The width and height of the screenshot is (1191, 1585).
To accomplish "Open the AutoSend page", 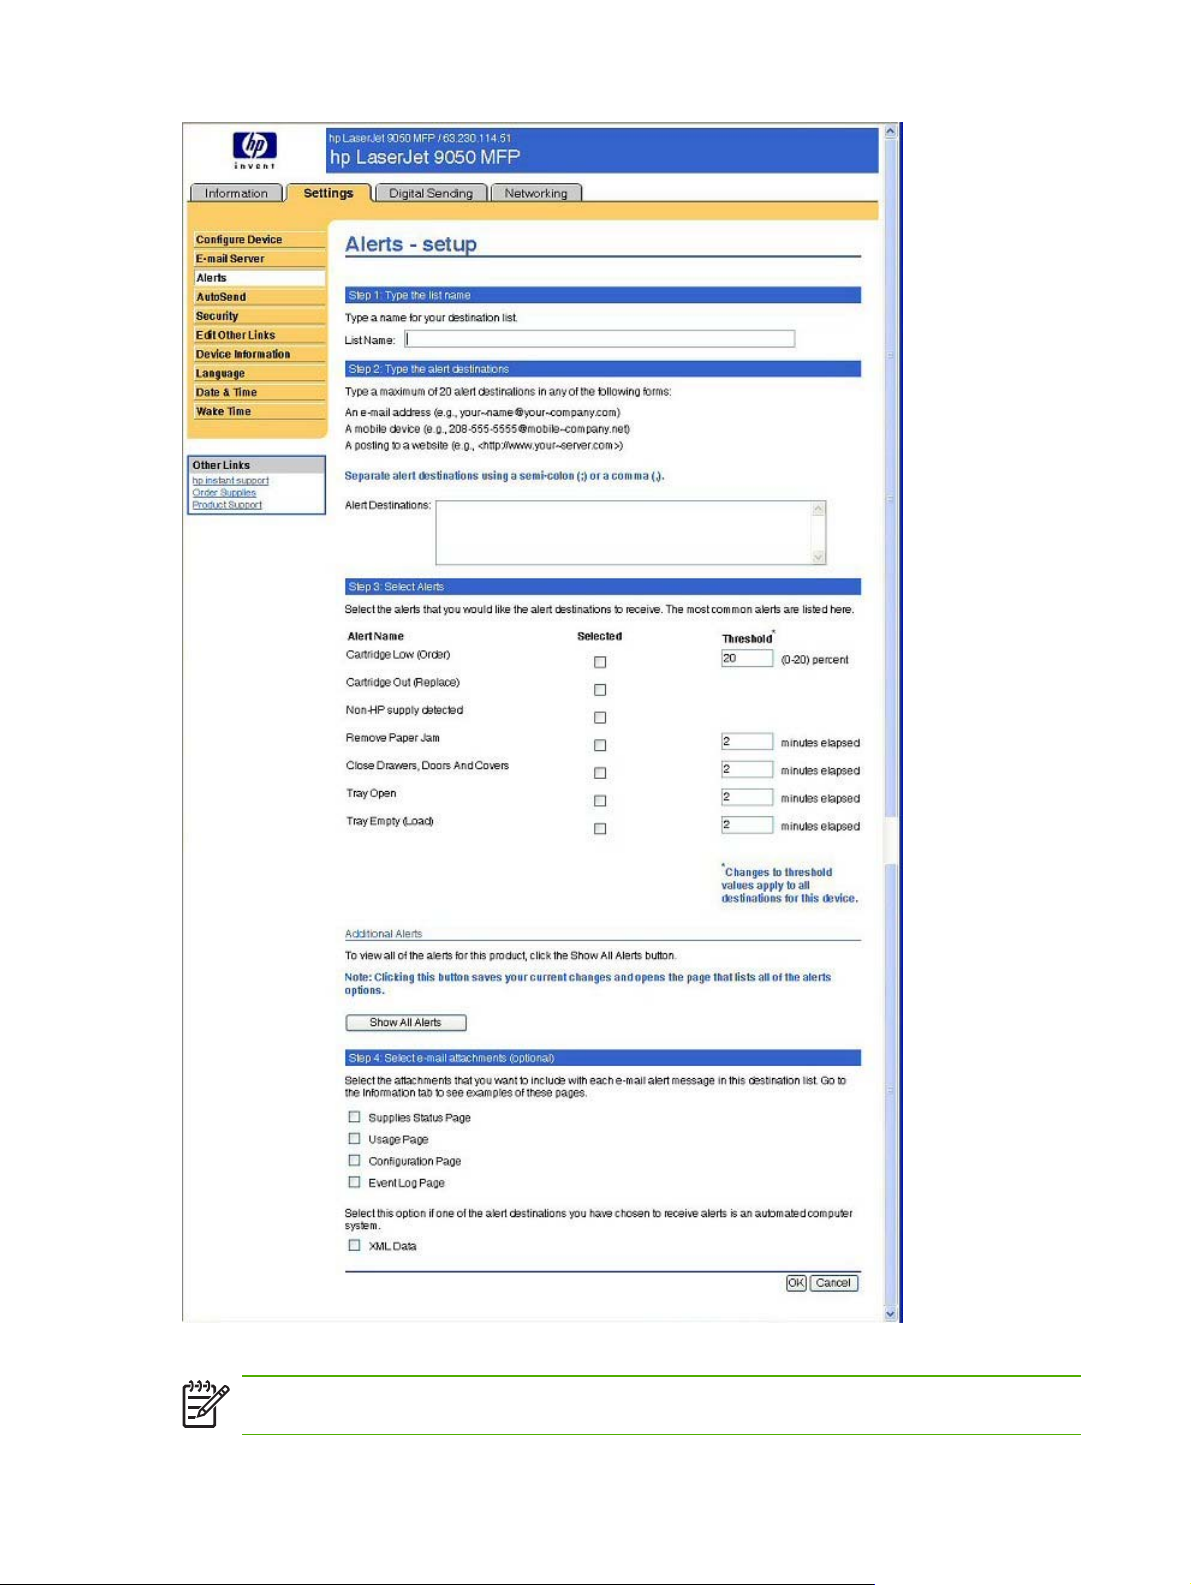I will (259, 297).
